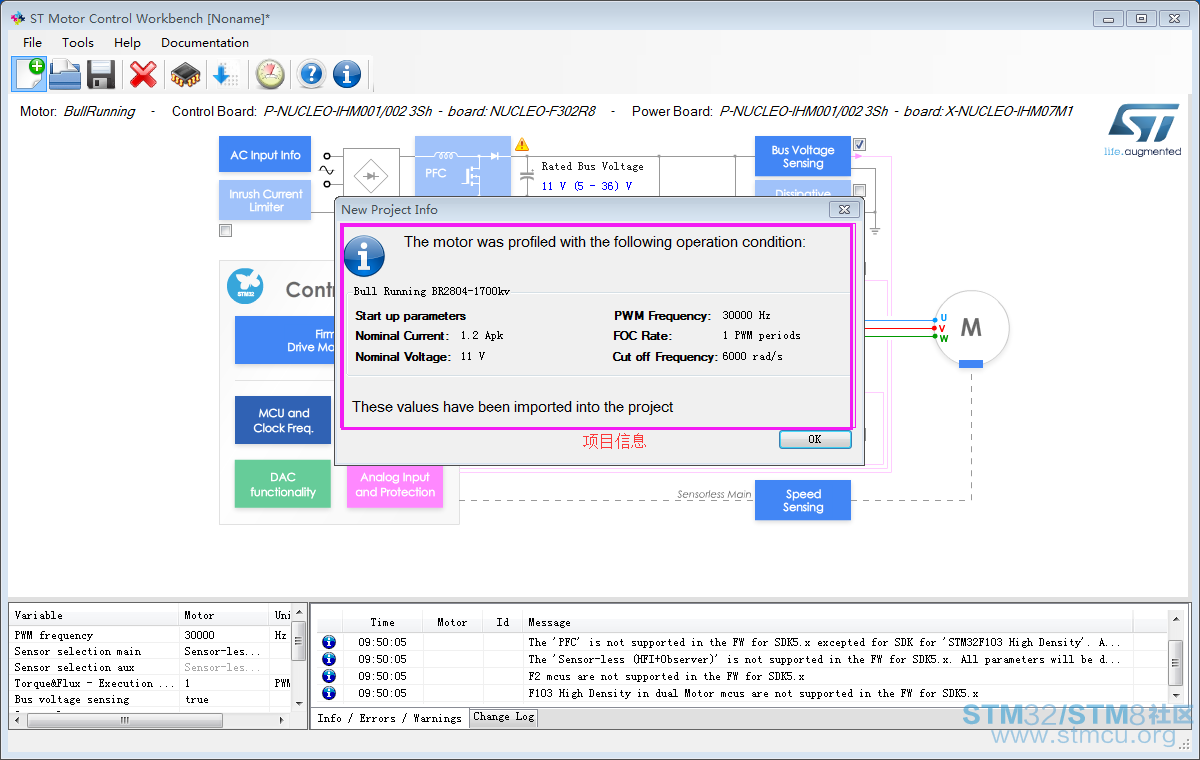Click the blue About info toolbar icon
The image size is (1200, 760).
pos(347,74)
